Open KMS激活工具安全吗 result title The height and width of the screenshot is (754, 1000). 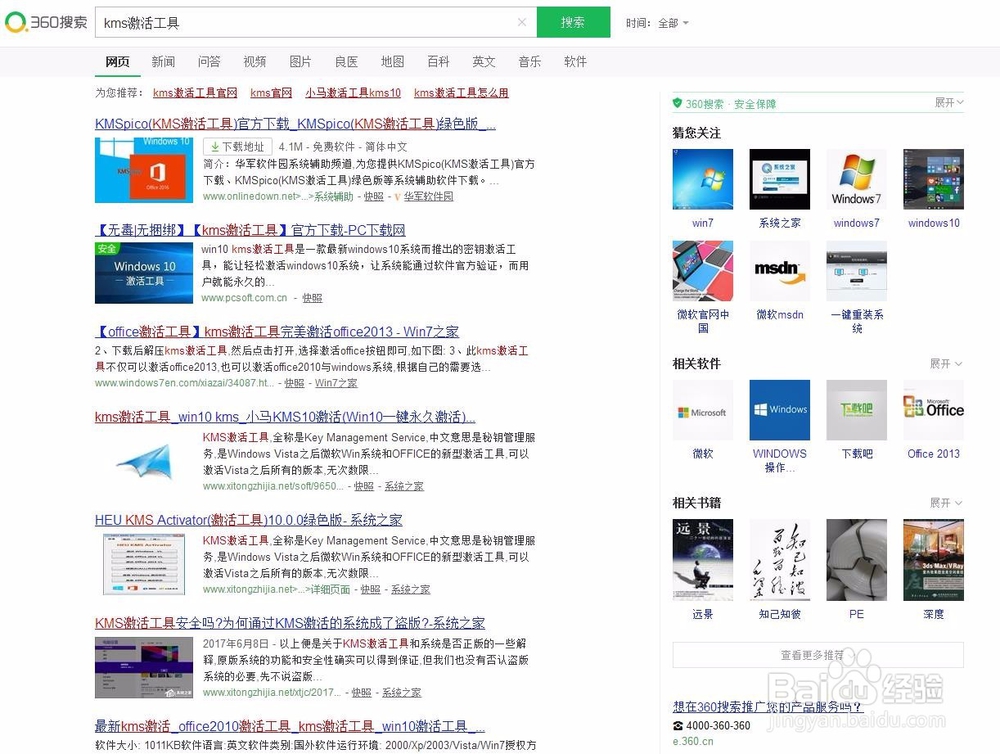[290, 623]
